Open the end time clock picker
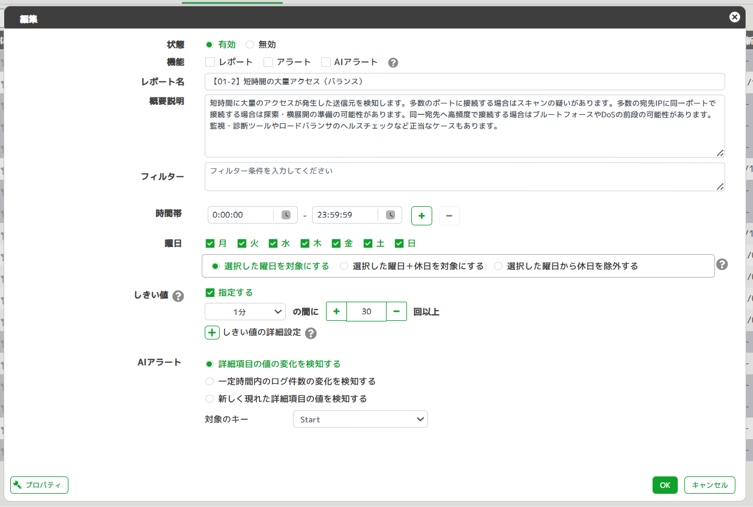This screenshot has height=507, width=753. click(390, 215)
